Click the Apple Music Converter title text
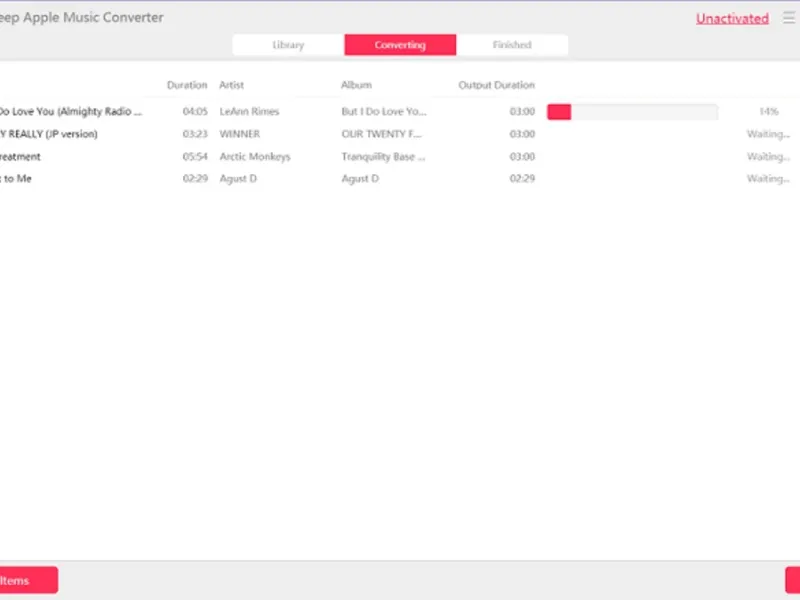 pos(82,17)
